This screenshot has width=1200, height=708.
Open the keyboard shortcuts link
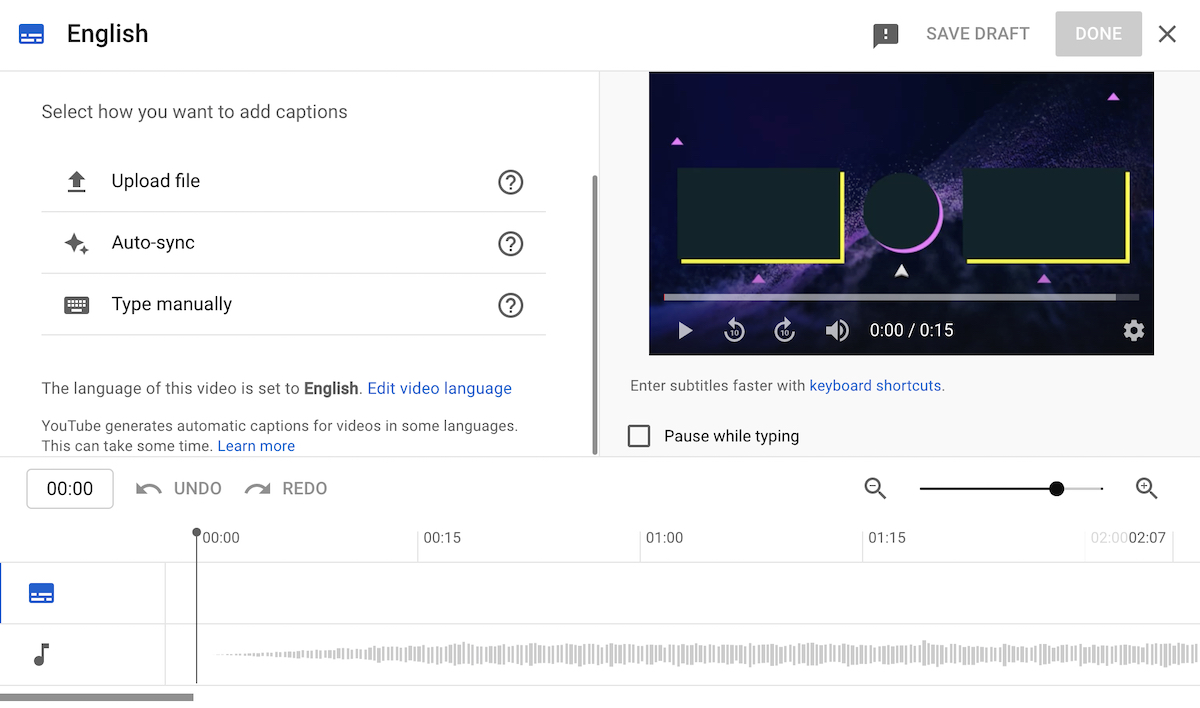[x=875, y=385]
